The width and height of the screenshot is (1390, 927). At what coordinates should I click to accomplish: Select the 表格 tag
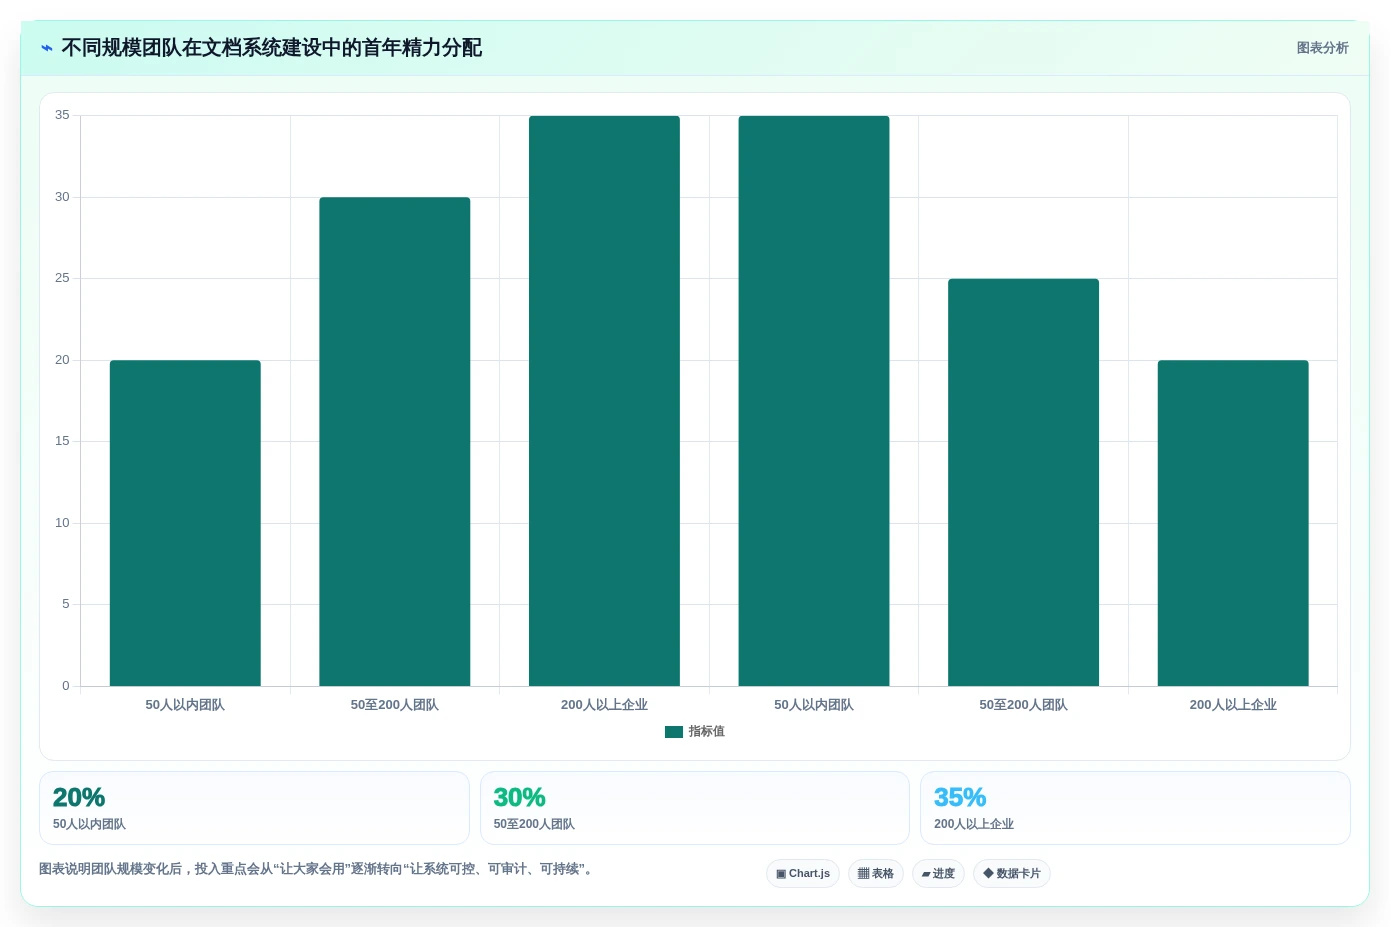click(x=876, y=873)
